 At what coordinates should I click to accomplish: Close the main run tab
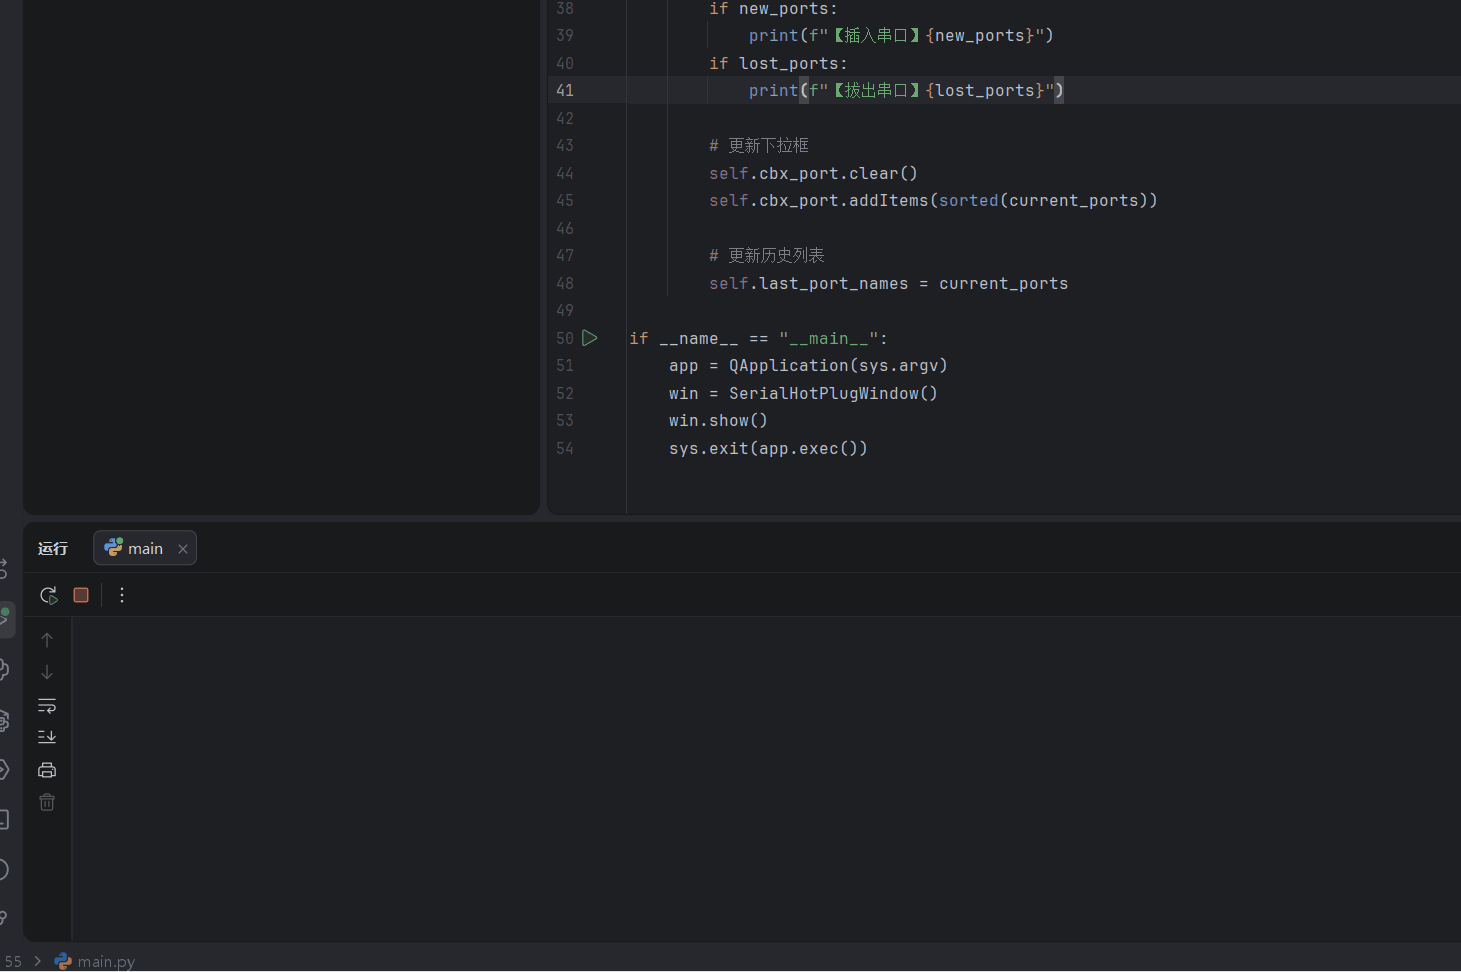[x=183, y=549]
